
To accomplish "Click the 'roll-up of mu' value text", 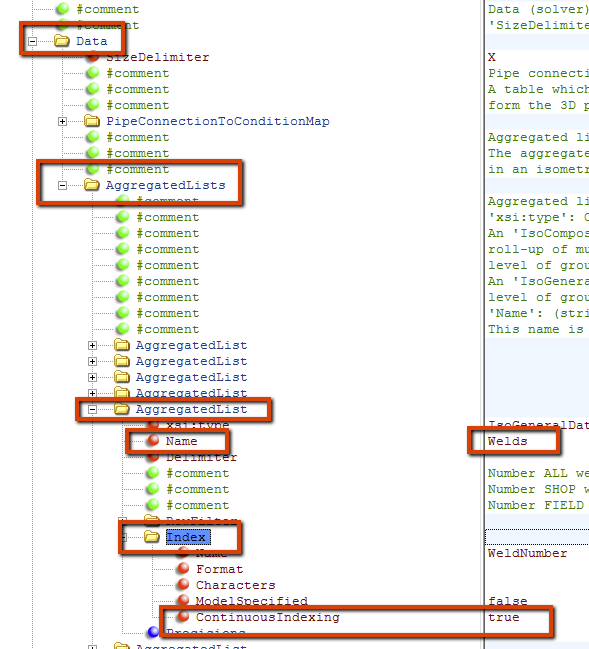I will click(x=538, y=249).
